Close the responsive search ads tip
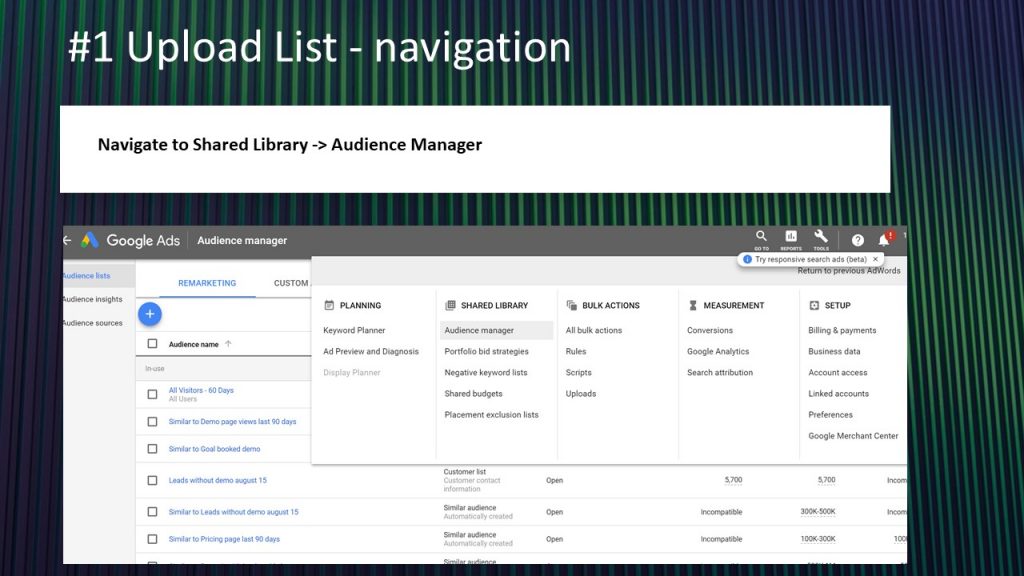This screenshot has width=1024, height=576. click(x=875, y=259)
